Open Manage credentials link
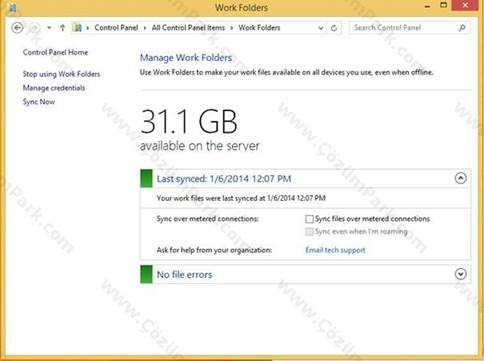The image size is (484, 361). click(x=54, y=88)
